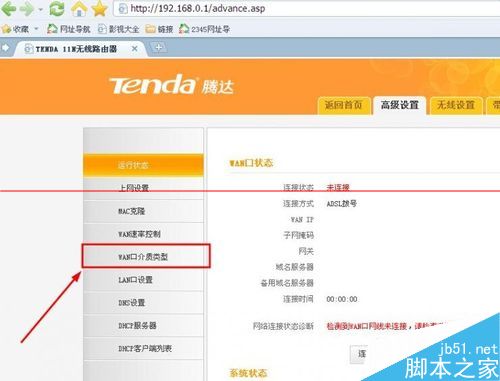Viewport: 500px width, 381px height.
Task: Click the 未连接 connection status value
Action: coord(338,188)
